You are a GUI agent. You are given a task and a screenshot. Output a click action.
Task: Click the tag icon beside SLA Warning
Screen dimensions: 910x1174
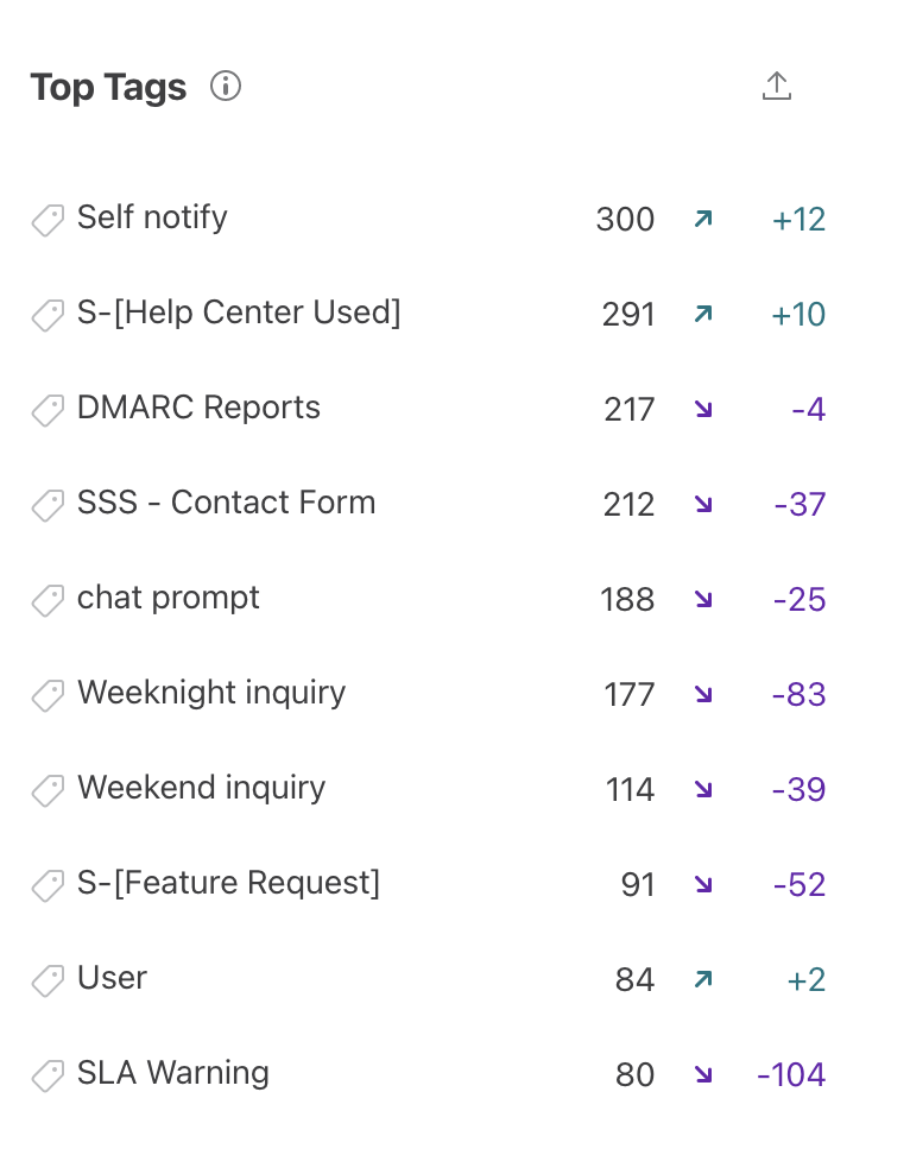pos(48,1075)
